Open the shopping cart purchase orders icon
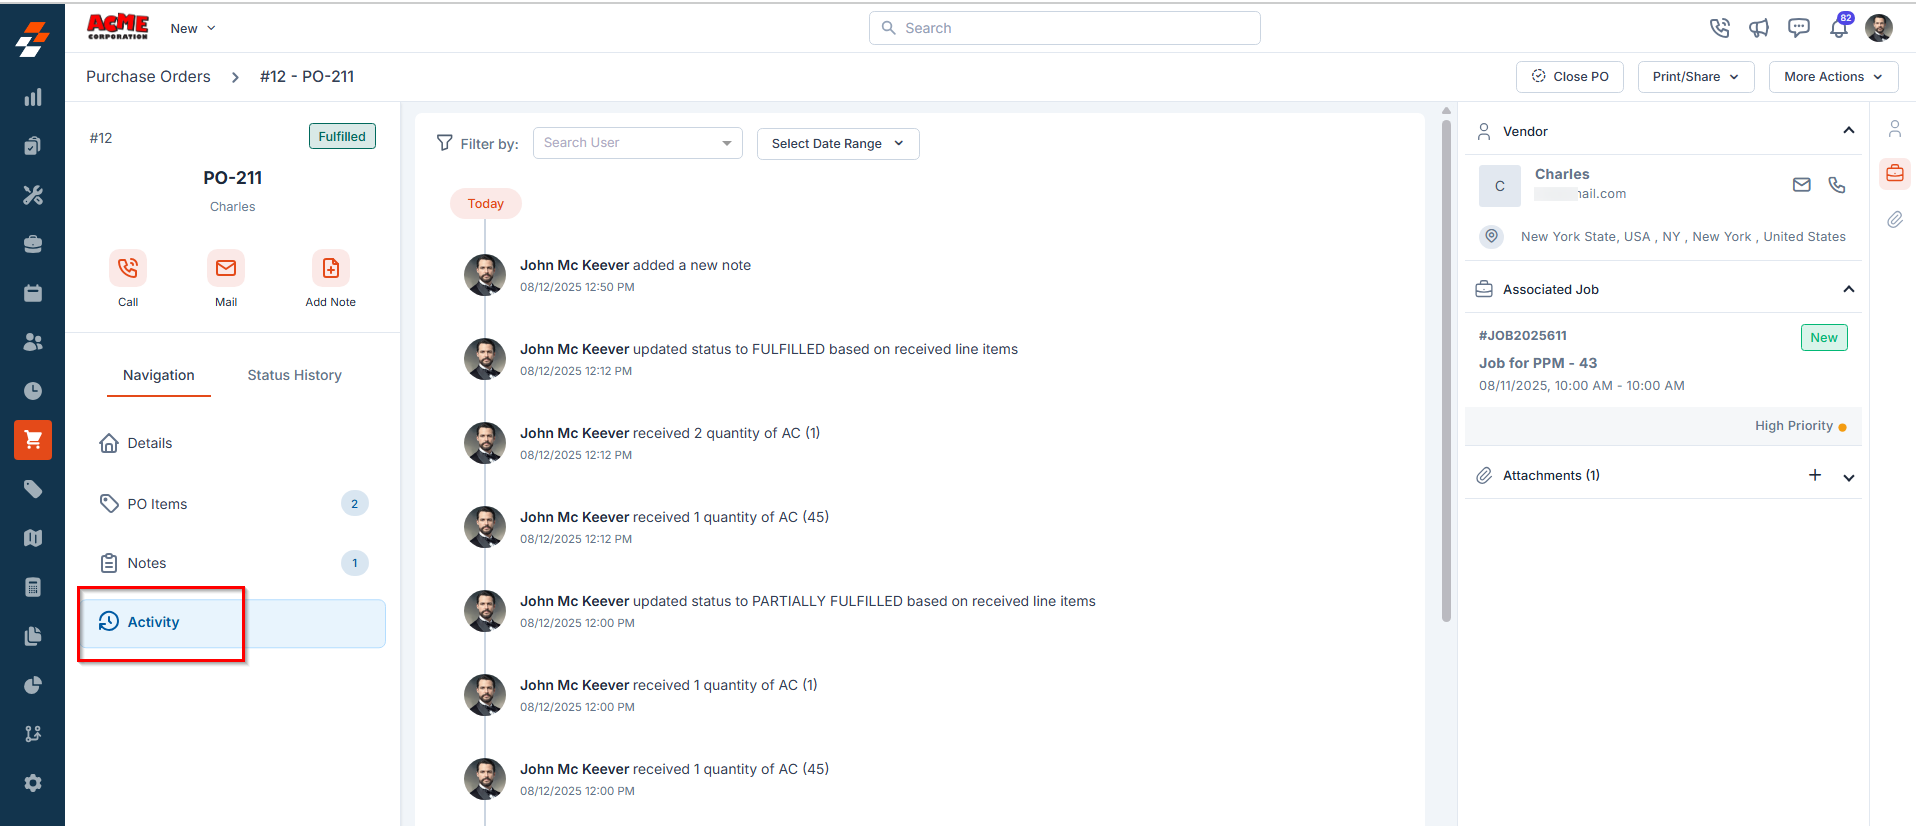The width and height of the screenshot is (1916, 826). pyautogui.click(x=33, y=440)
